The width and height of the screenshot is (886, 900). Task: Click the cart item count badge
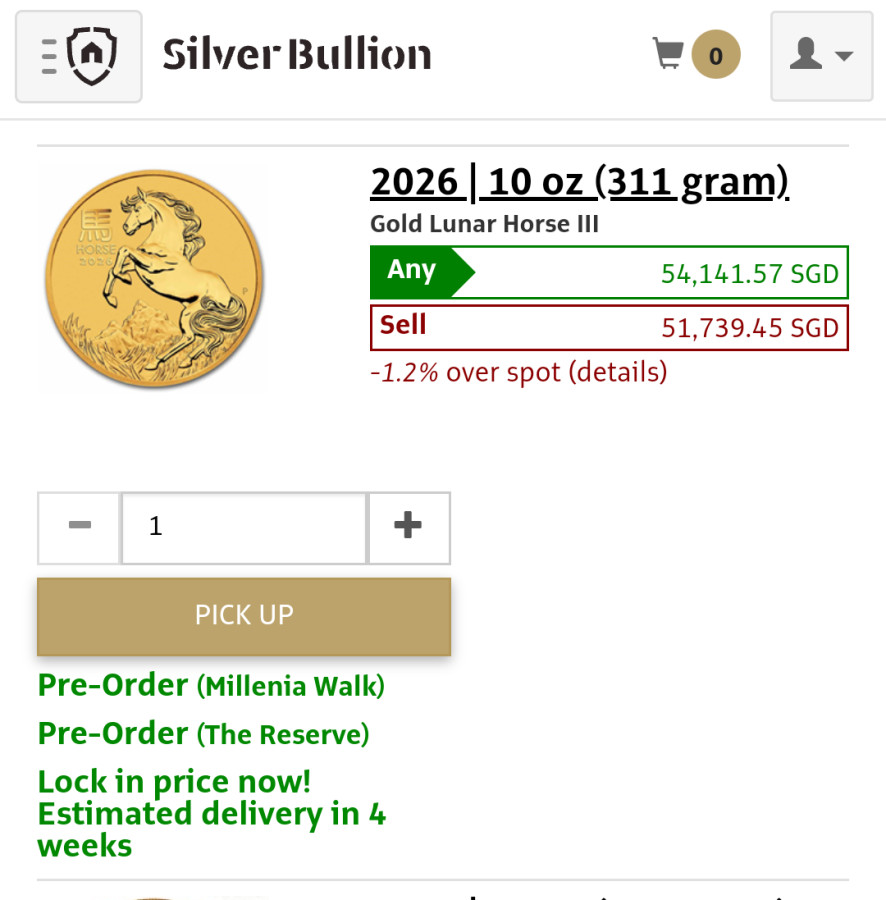[x=716, y=55]
